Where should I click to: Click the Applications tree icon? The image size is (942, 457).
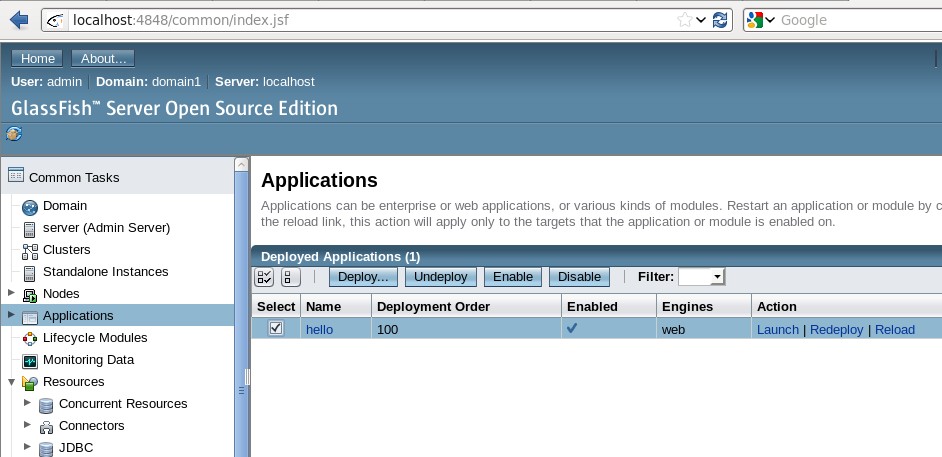29,317
